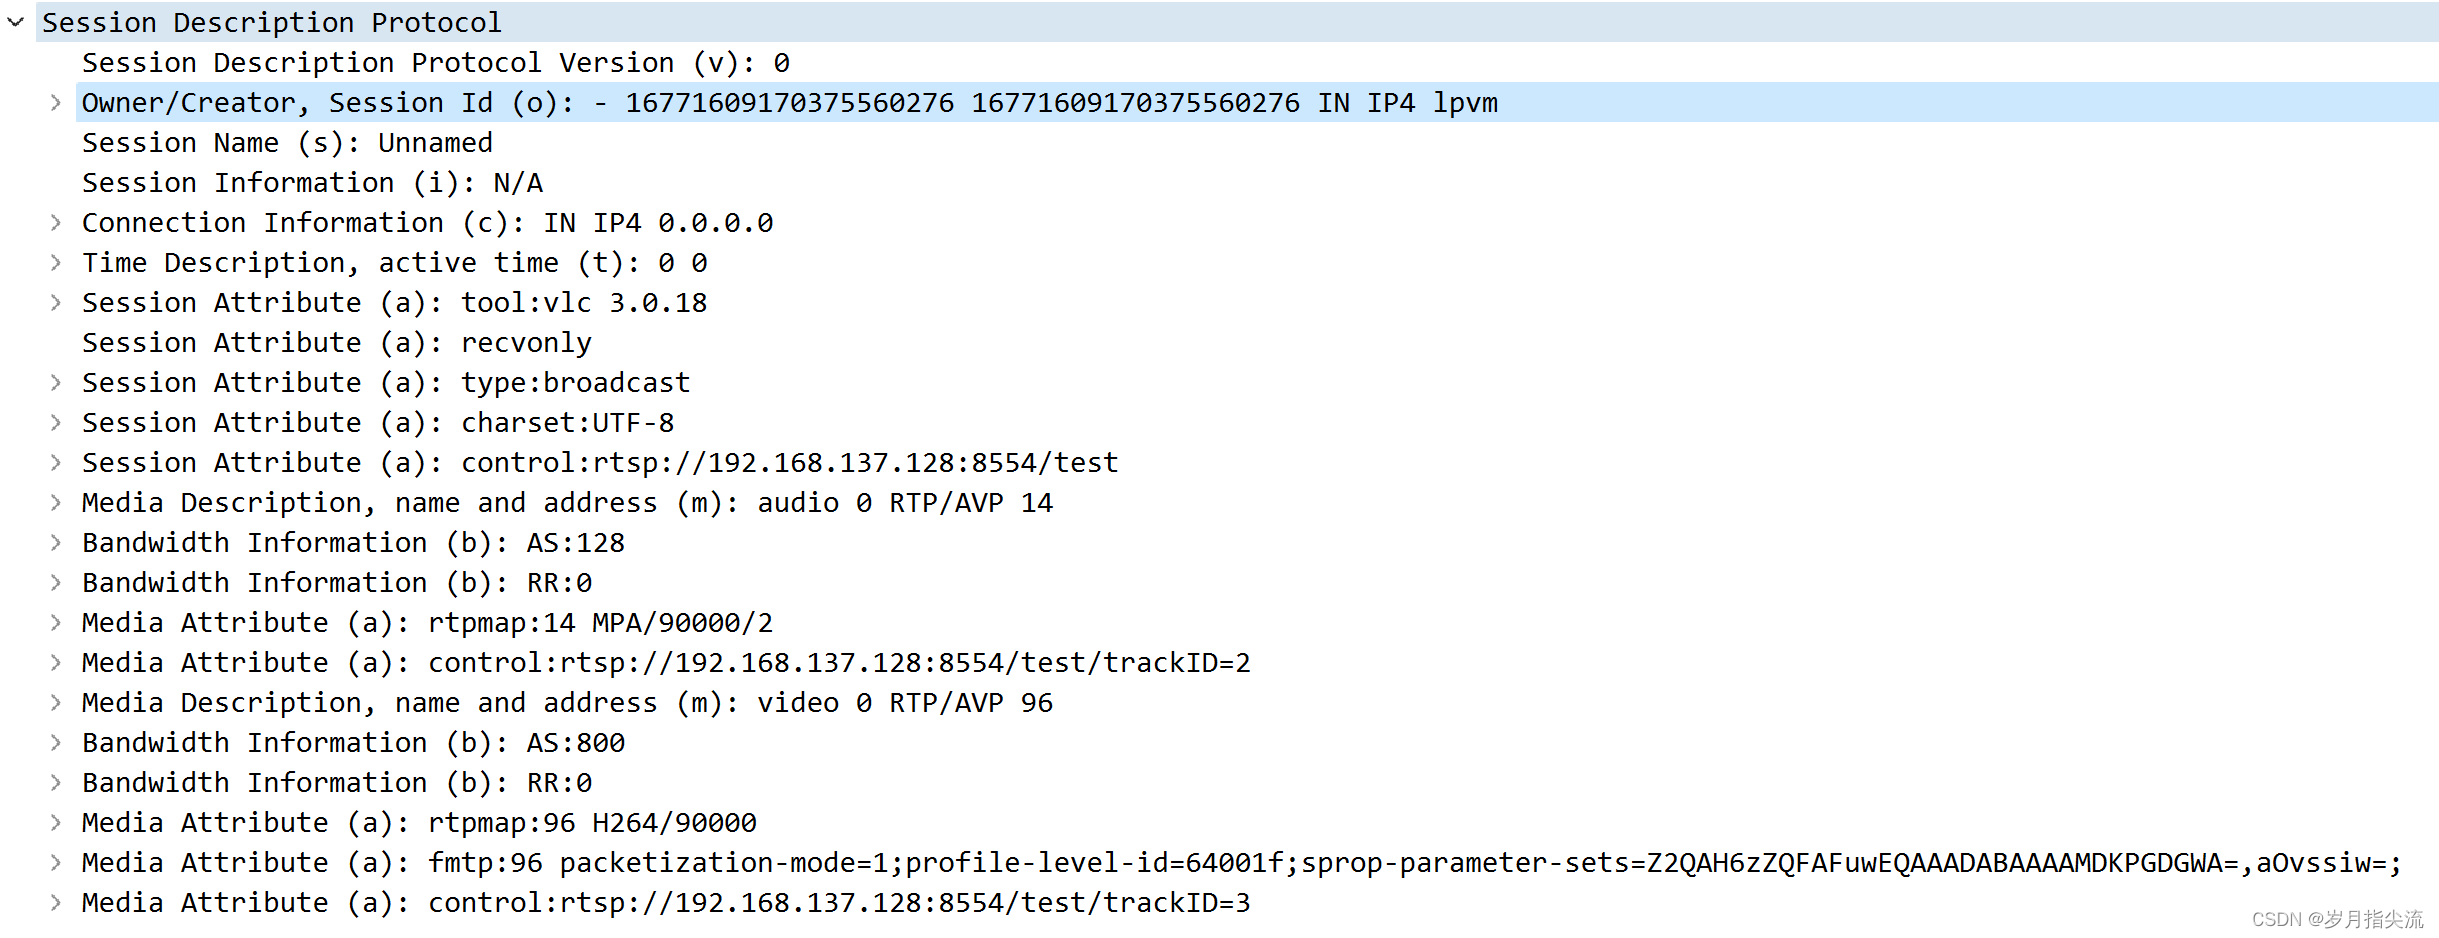Select Session Name (s): Unnamed row

coord(287,143)
